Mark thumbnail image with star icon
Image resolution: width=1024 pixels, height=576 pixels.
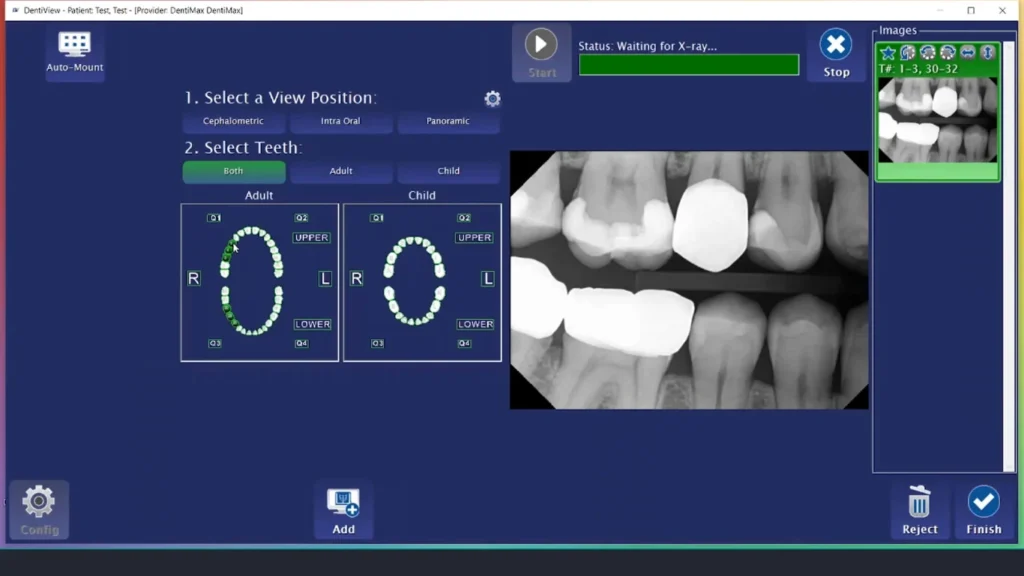coord(888,53)
